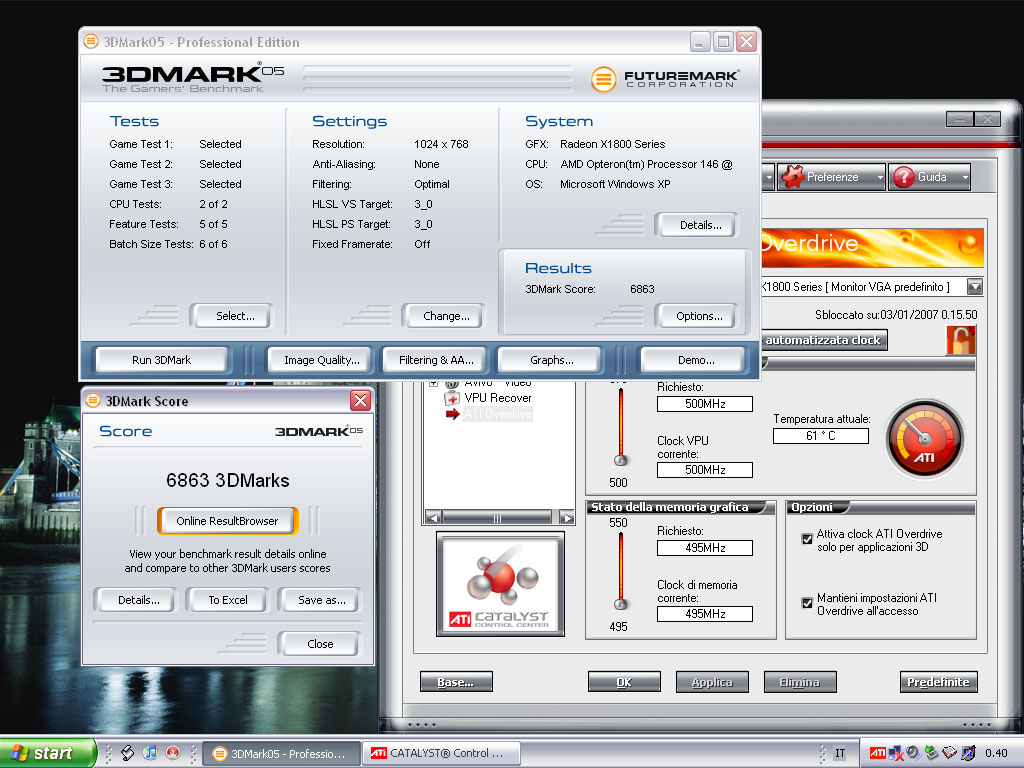Image resolution: width=1024 pixels, height=768 pixels.
Task: Click the ATI temperature gauge icon
Action: click(x=925, y=440)
